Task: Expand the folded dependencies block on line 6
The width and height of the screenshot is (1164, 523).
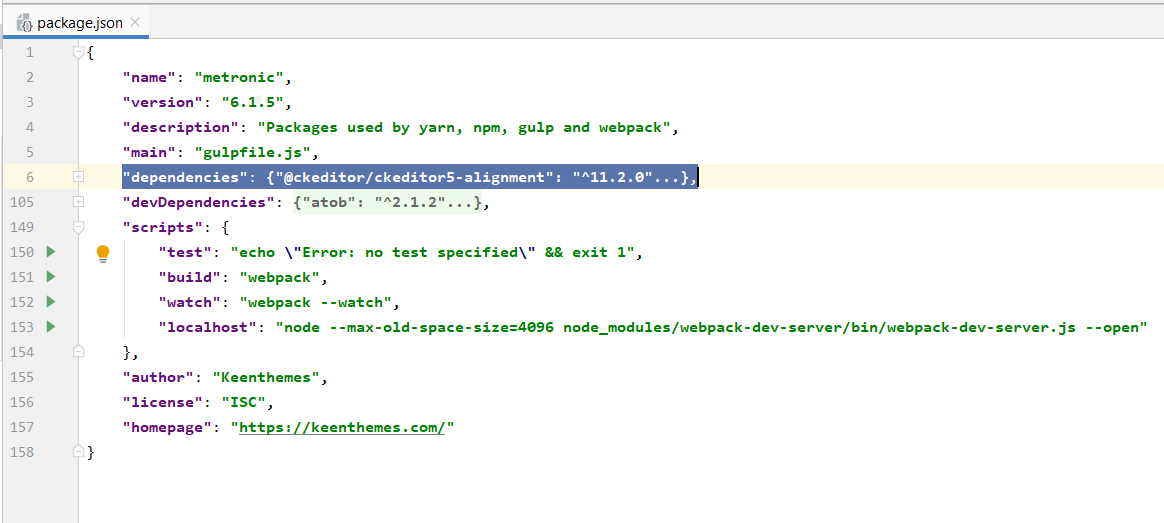Action: [x=79, y=177]
